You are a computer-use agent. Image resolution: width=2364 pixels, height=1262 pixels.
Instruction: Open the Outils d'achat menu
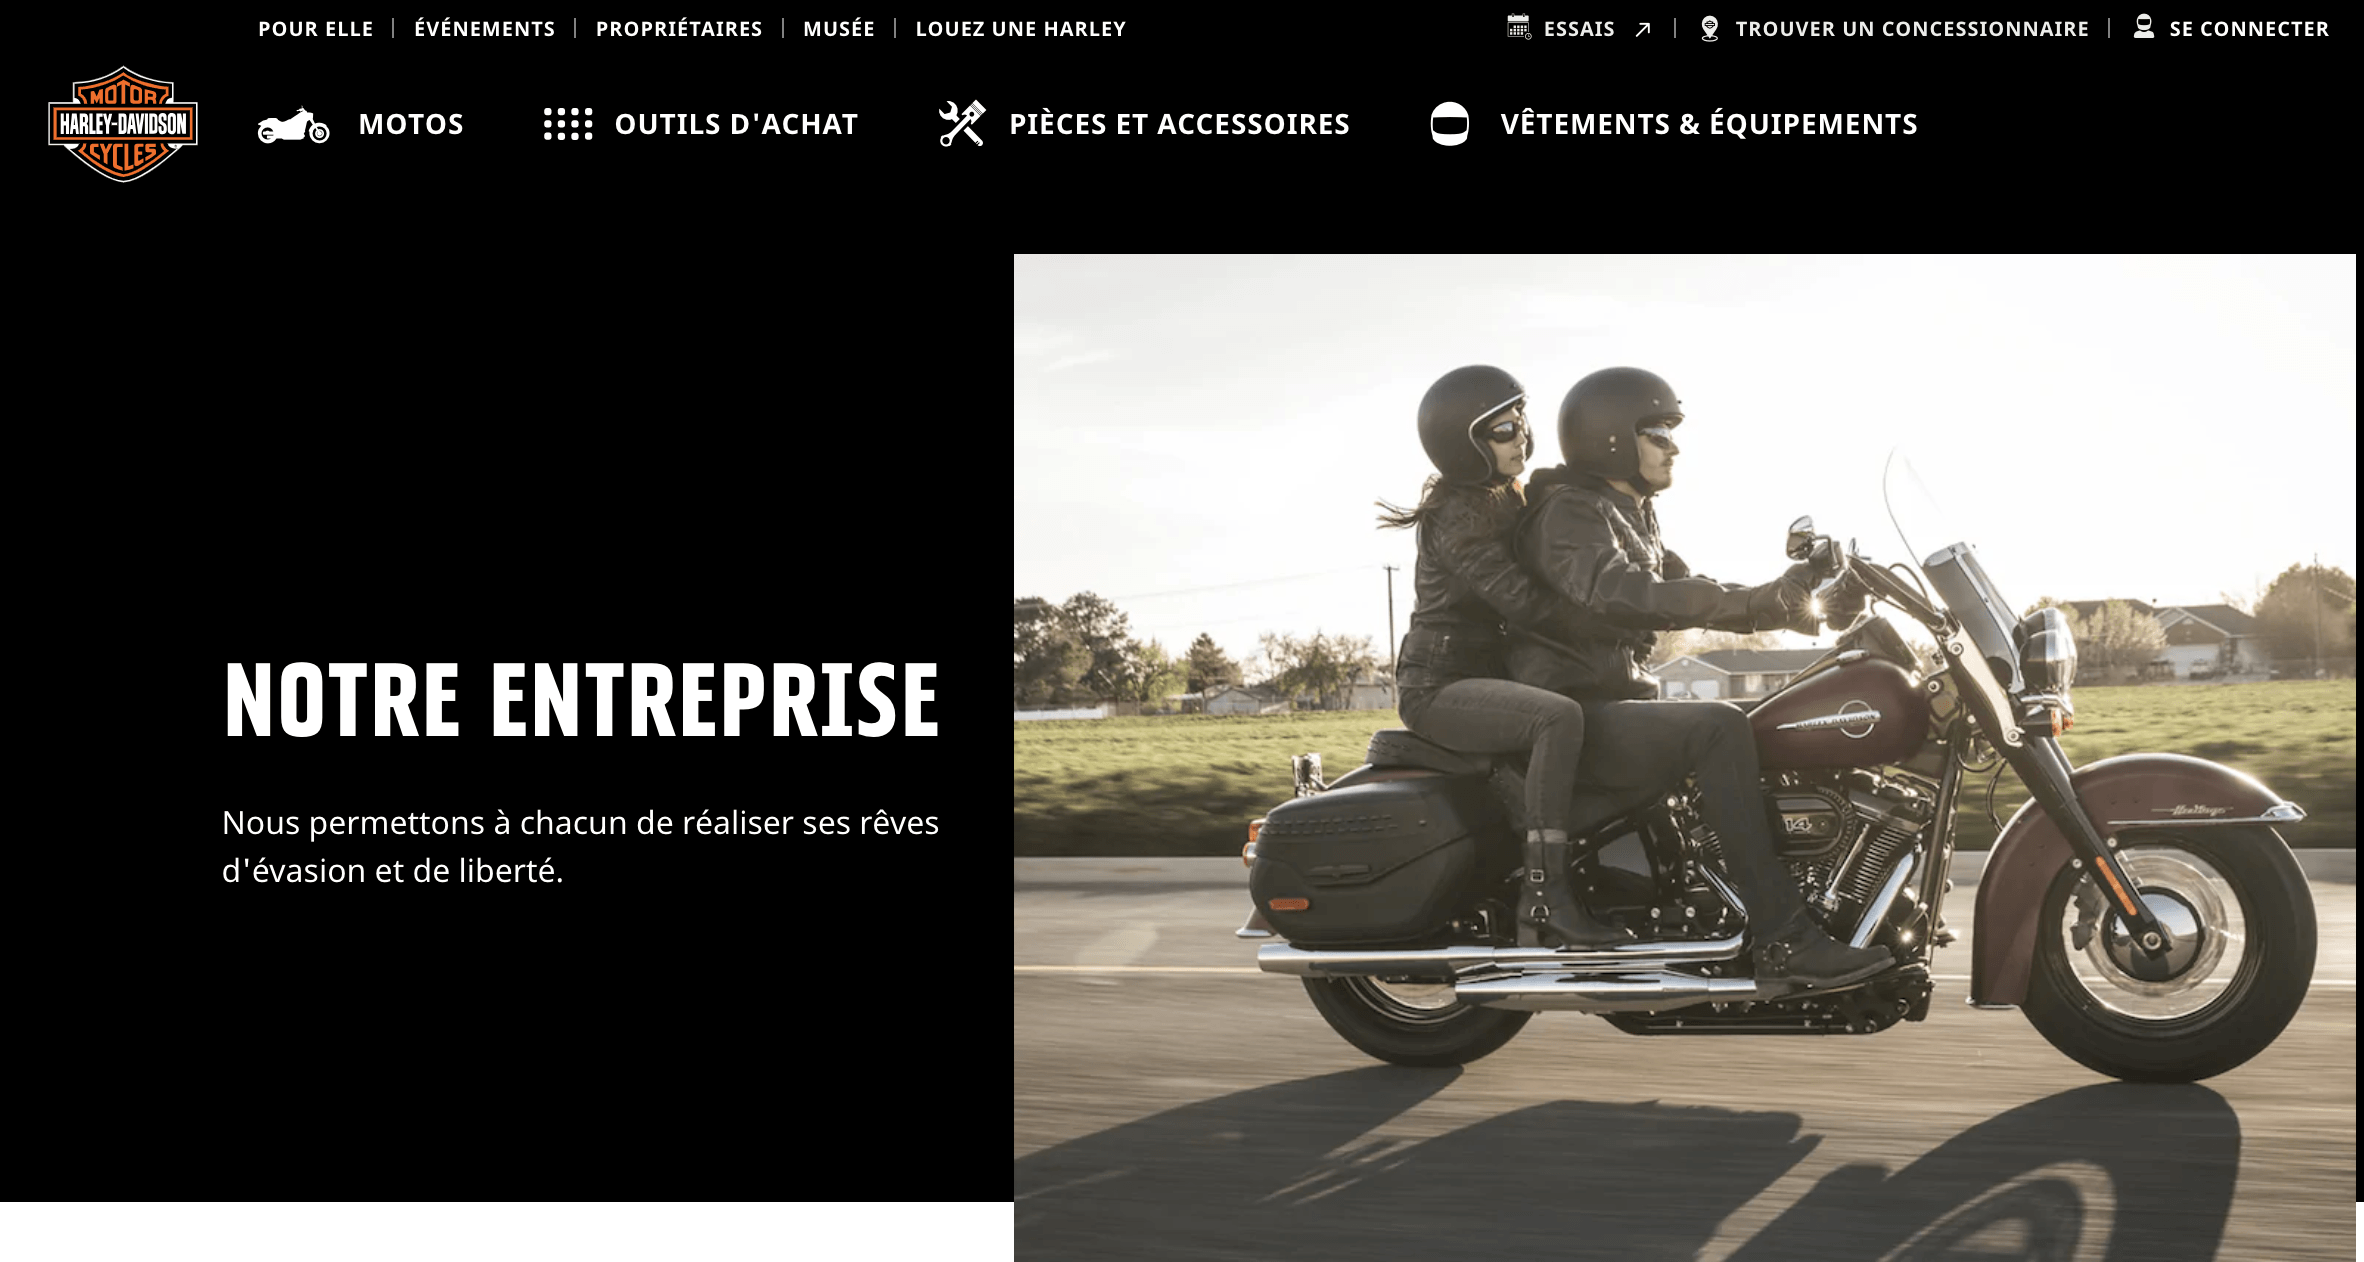tap(736, 124)
